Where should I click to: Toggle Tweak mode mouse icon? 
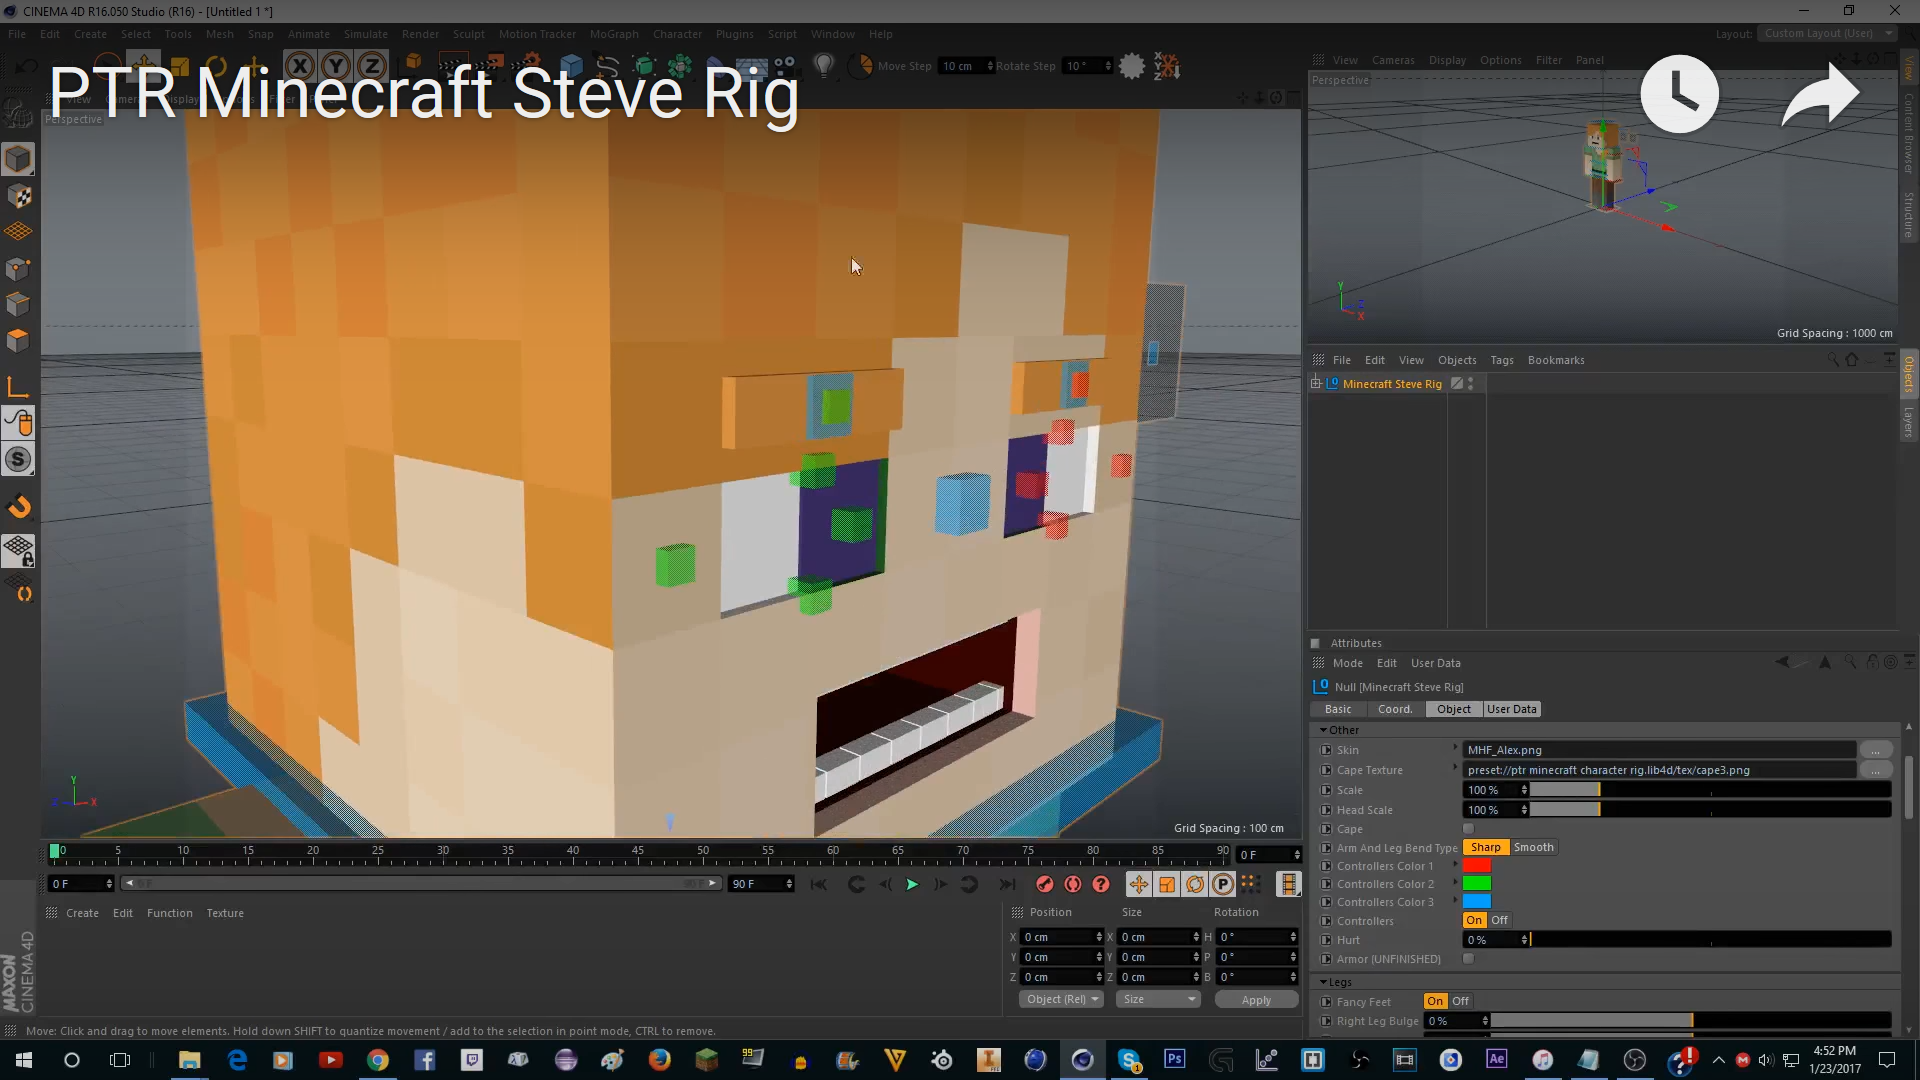coord(18,423)
